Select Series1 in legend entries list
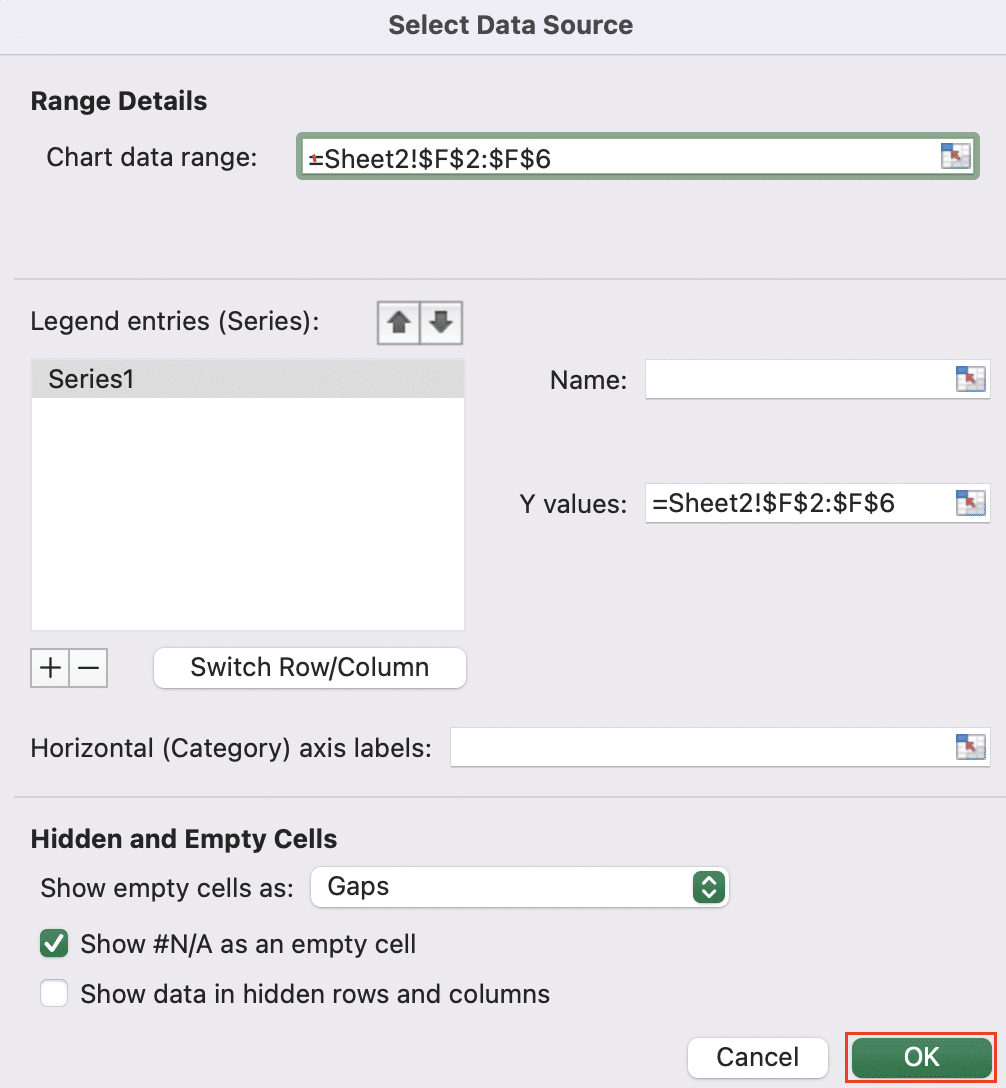This screenshot has height=1088, width=1006. click(248, 379)
